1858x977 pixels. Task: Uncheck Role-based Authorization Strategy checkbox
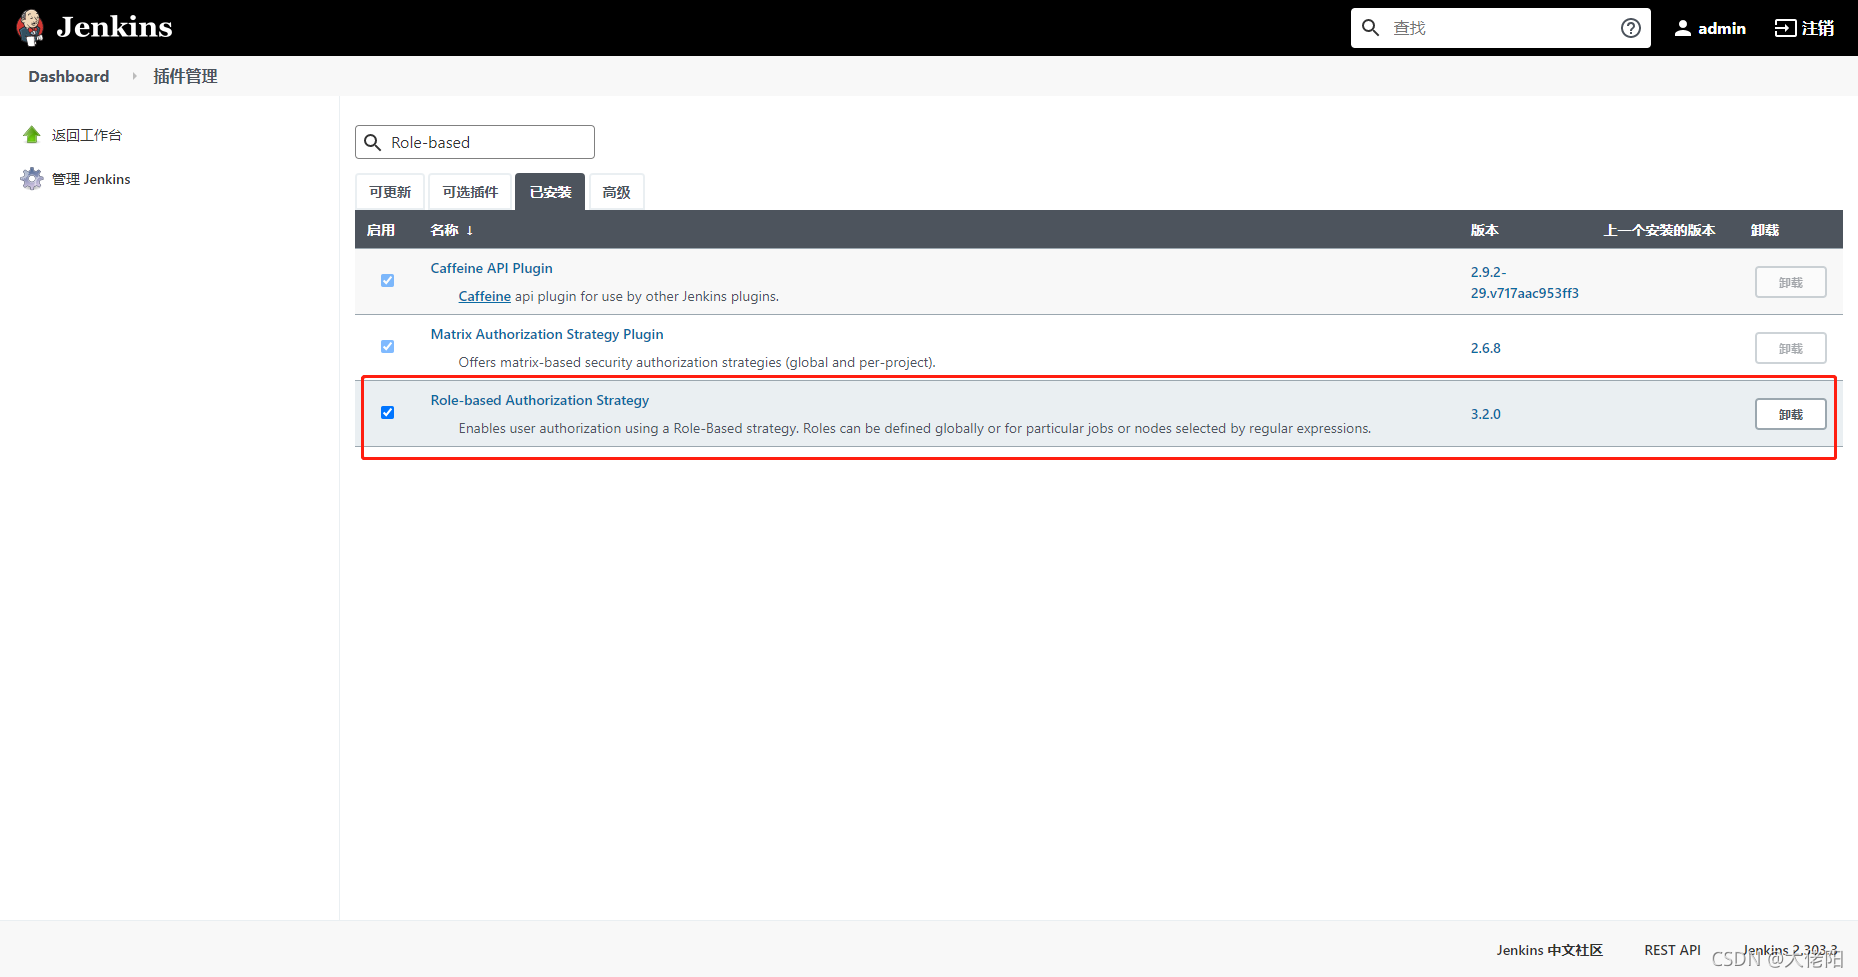pos(388,413)
